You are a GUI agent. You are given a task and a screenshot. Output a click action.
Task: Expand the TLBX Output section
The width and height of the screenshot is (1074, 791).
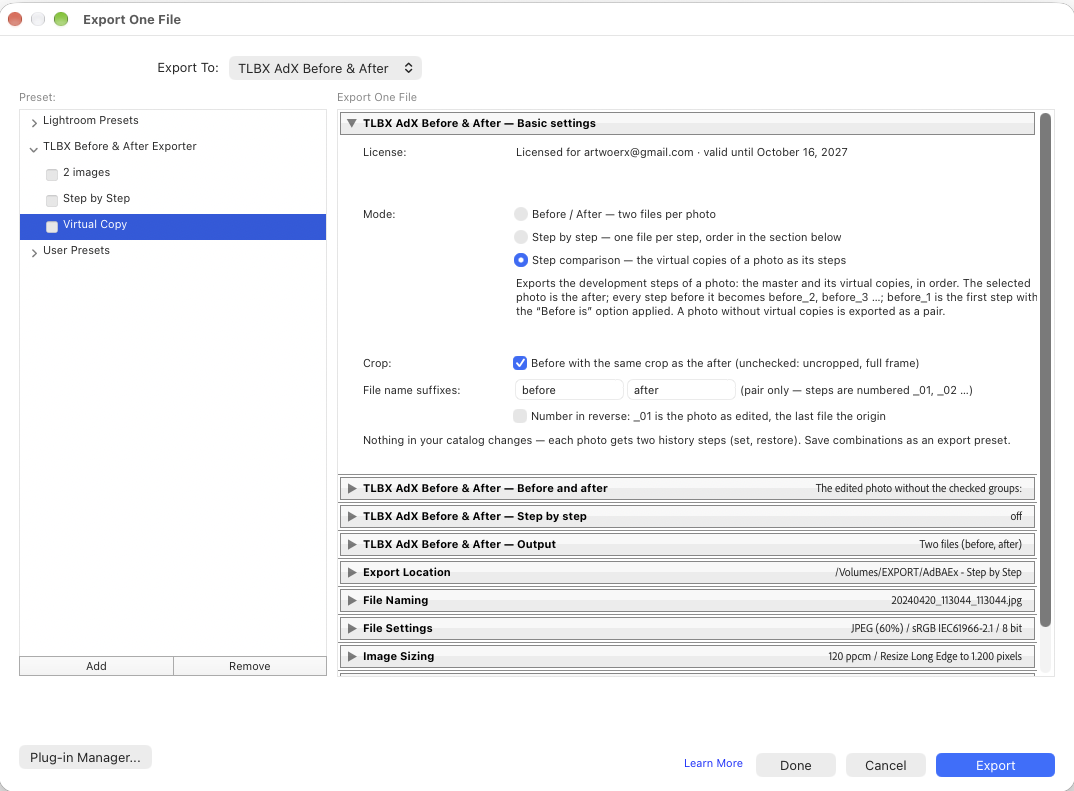pyautogui.click(x=352, y=544)
